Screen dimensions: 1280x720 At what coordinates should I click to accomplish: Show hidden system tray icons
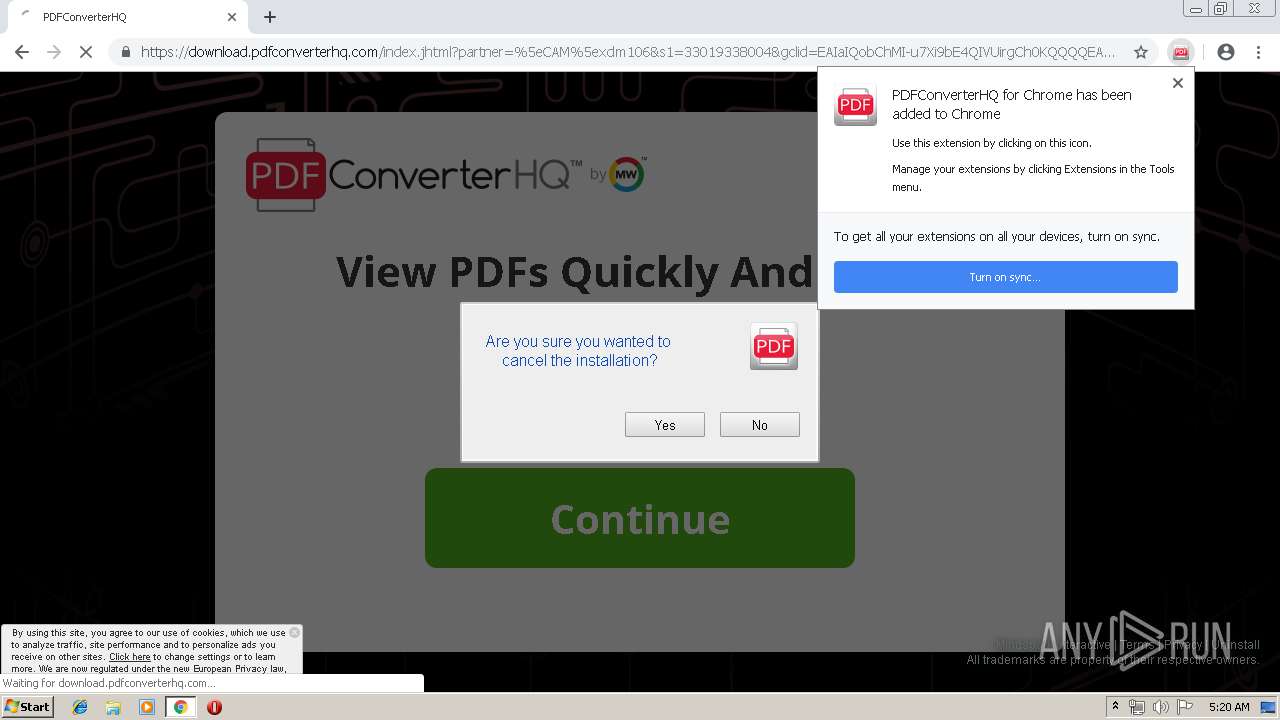[1115, 707]
